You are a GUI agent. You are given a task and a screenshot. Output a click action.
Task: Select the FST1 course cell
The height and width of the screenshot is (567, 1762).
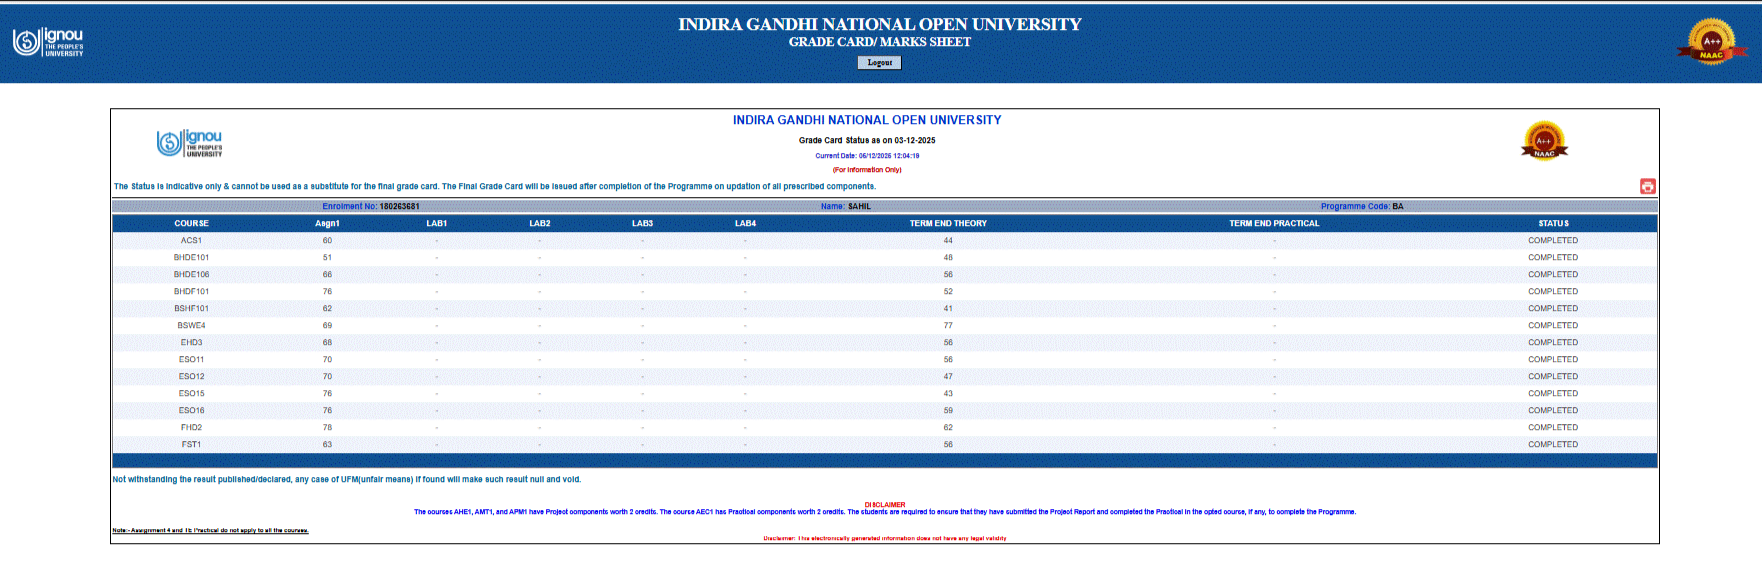point(191,444)
